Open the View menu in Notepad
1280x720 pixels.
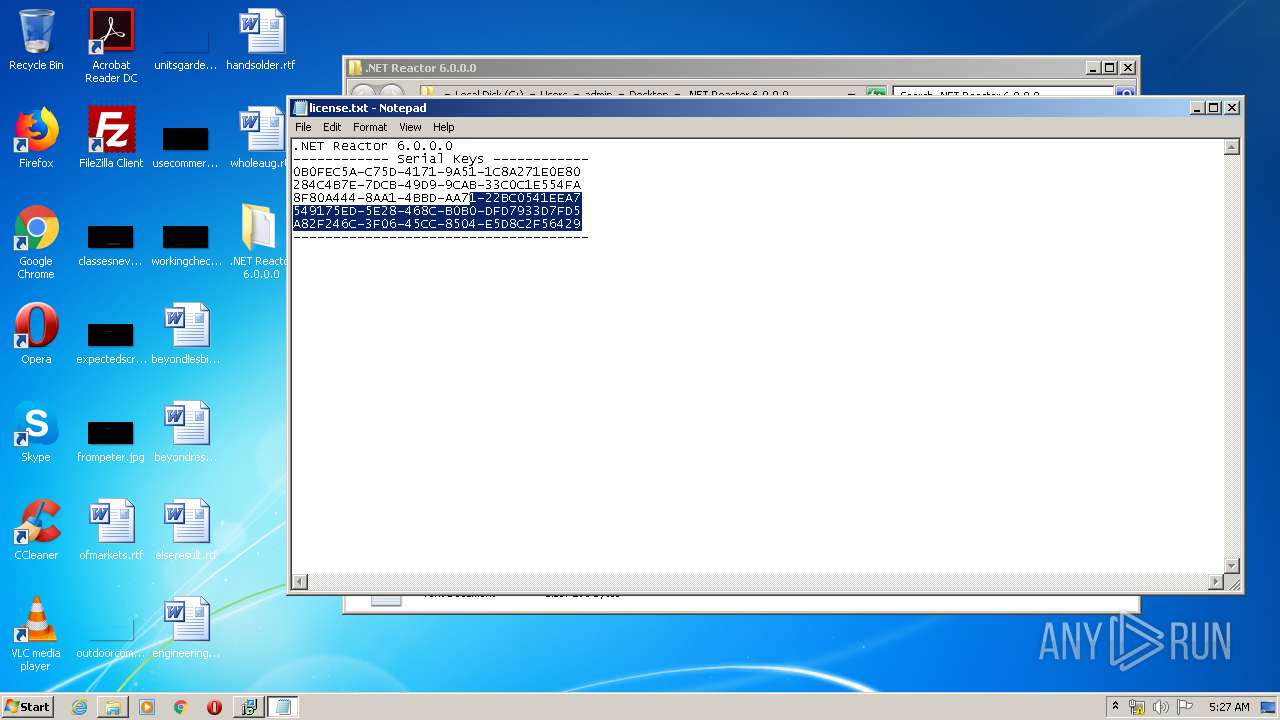(x=410, y=127)
